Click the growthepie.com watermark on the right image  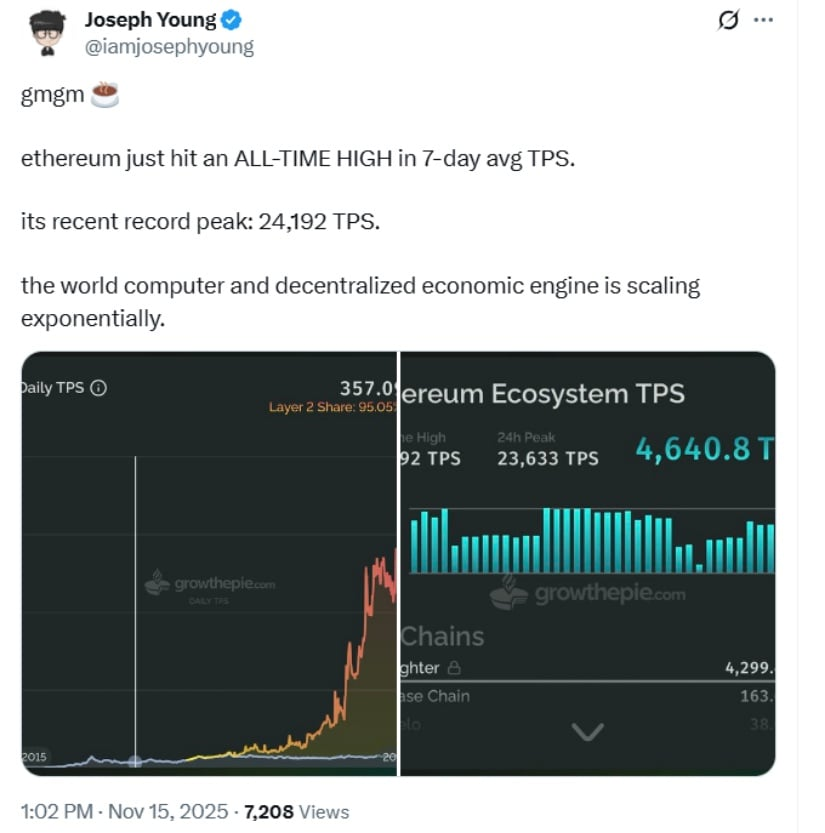tap(588, 594)
